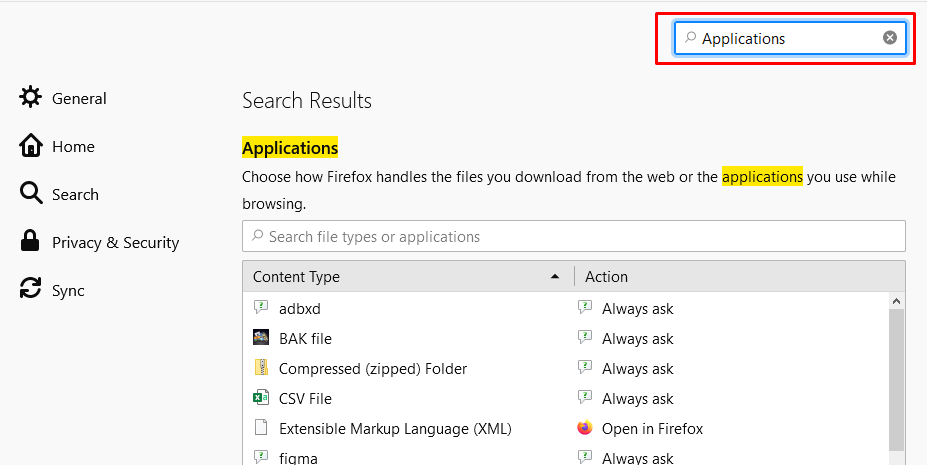This screenshot has height=465, width=927.
Task: Select the Search magnifier icon in sidebar
Action: pyautogui.click(x=30, y=194)
